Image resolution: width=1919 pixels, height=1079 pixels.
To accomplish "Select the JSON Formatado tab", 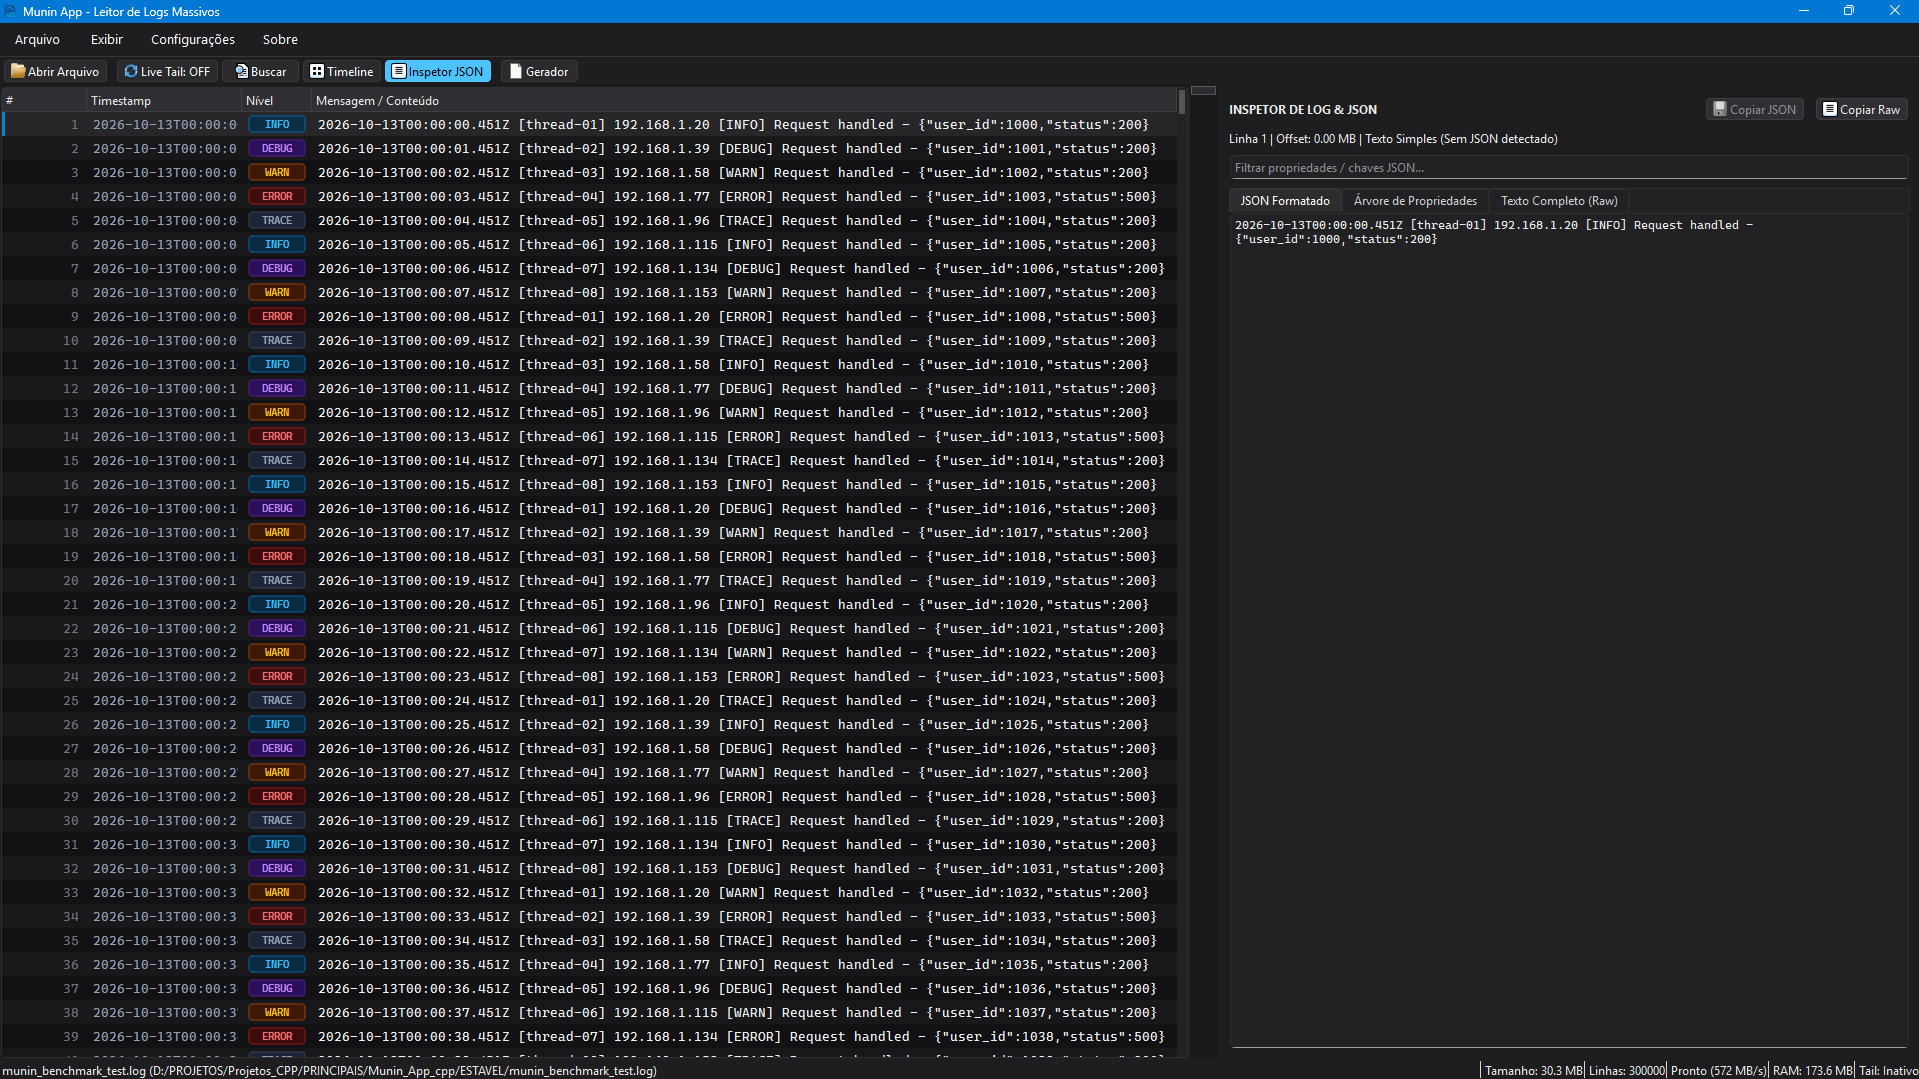I will coord(1285,201).
